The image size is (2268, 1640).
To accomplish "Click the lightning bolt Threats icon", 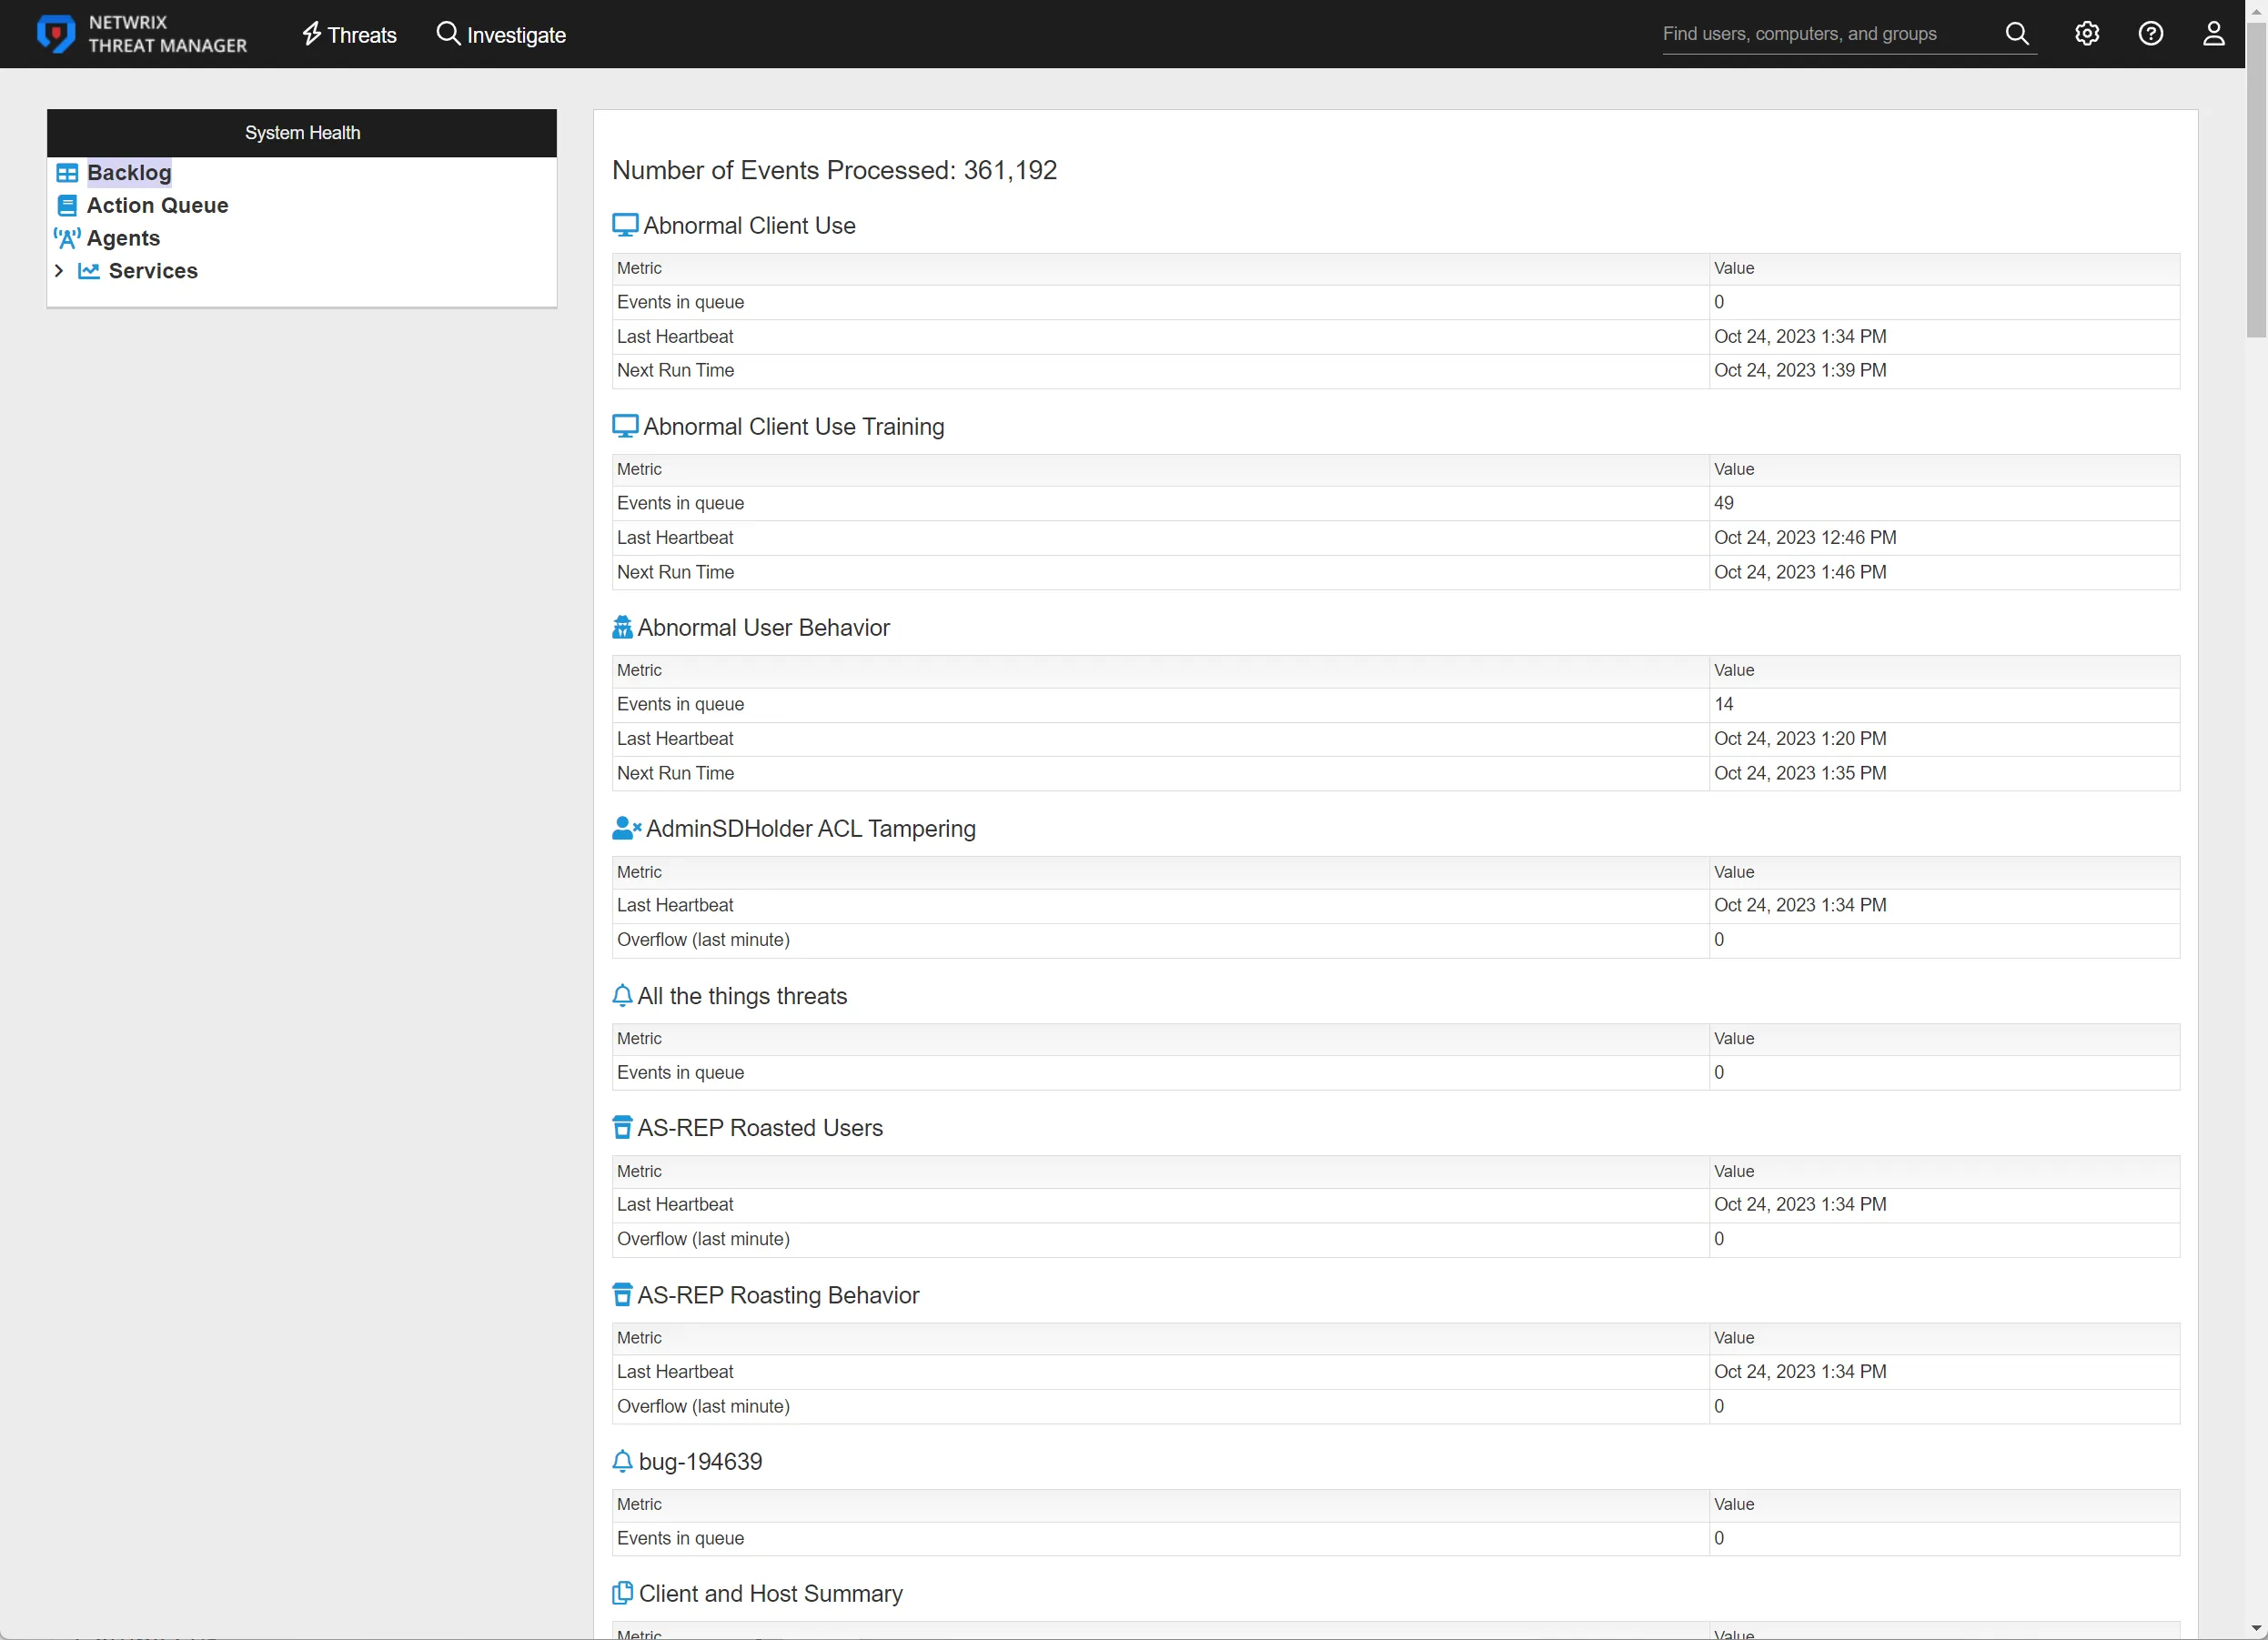I will [312, 34].
